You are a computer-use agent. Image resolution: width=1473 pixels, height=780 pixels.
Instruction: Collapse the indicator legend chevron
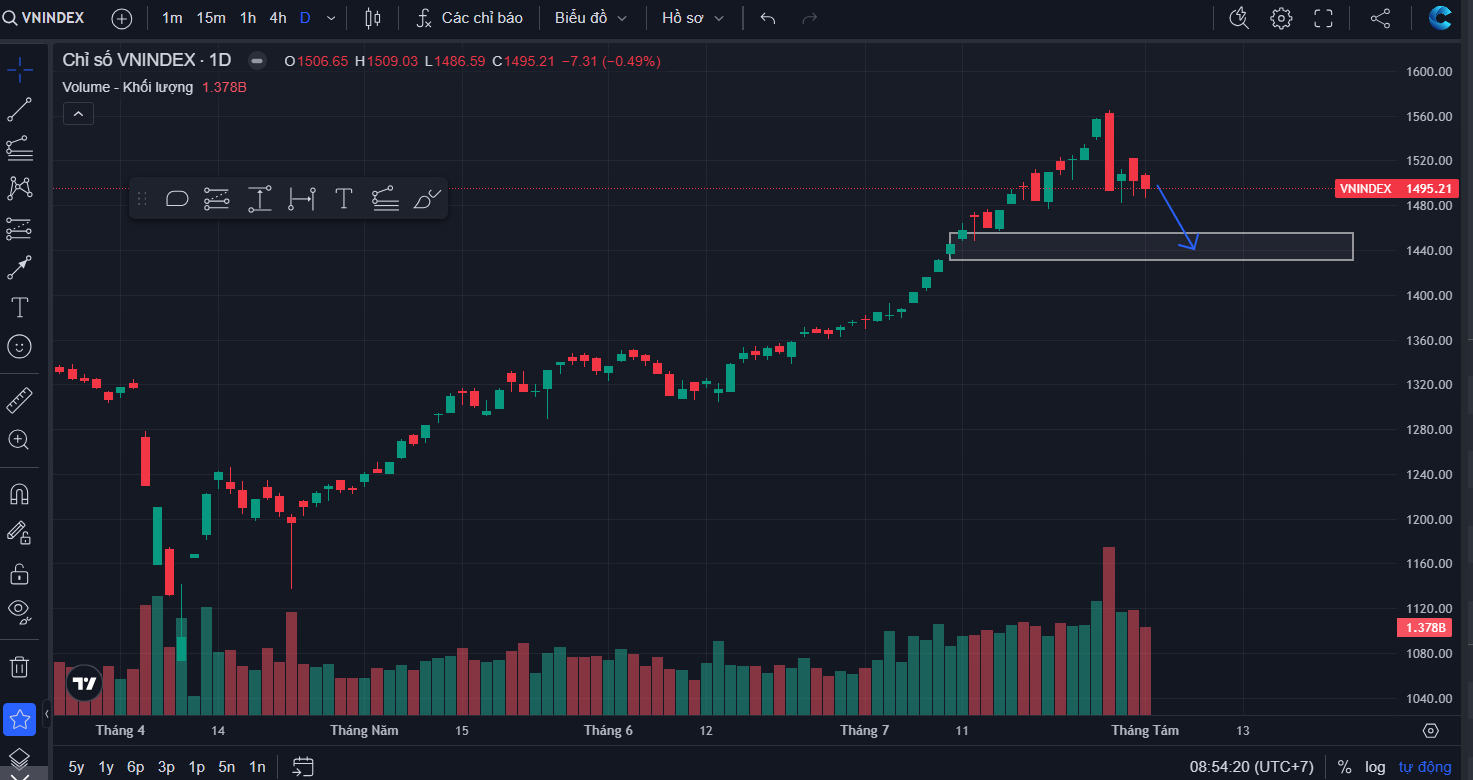pyautogui.click(x=78, y=114)
